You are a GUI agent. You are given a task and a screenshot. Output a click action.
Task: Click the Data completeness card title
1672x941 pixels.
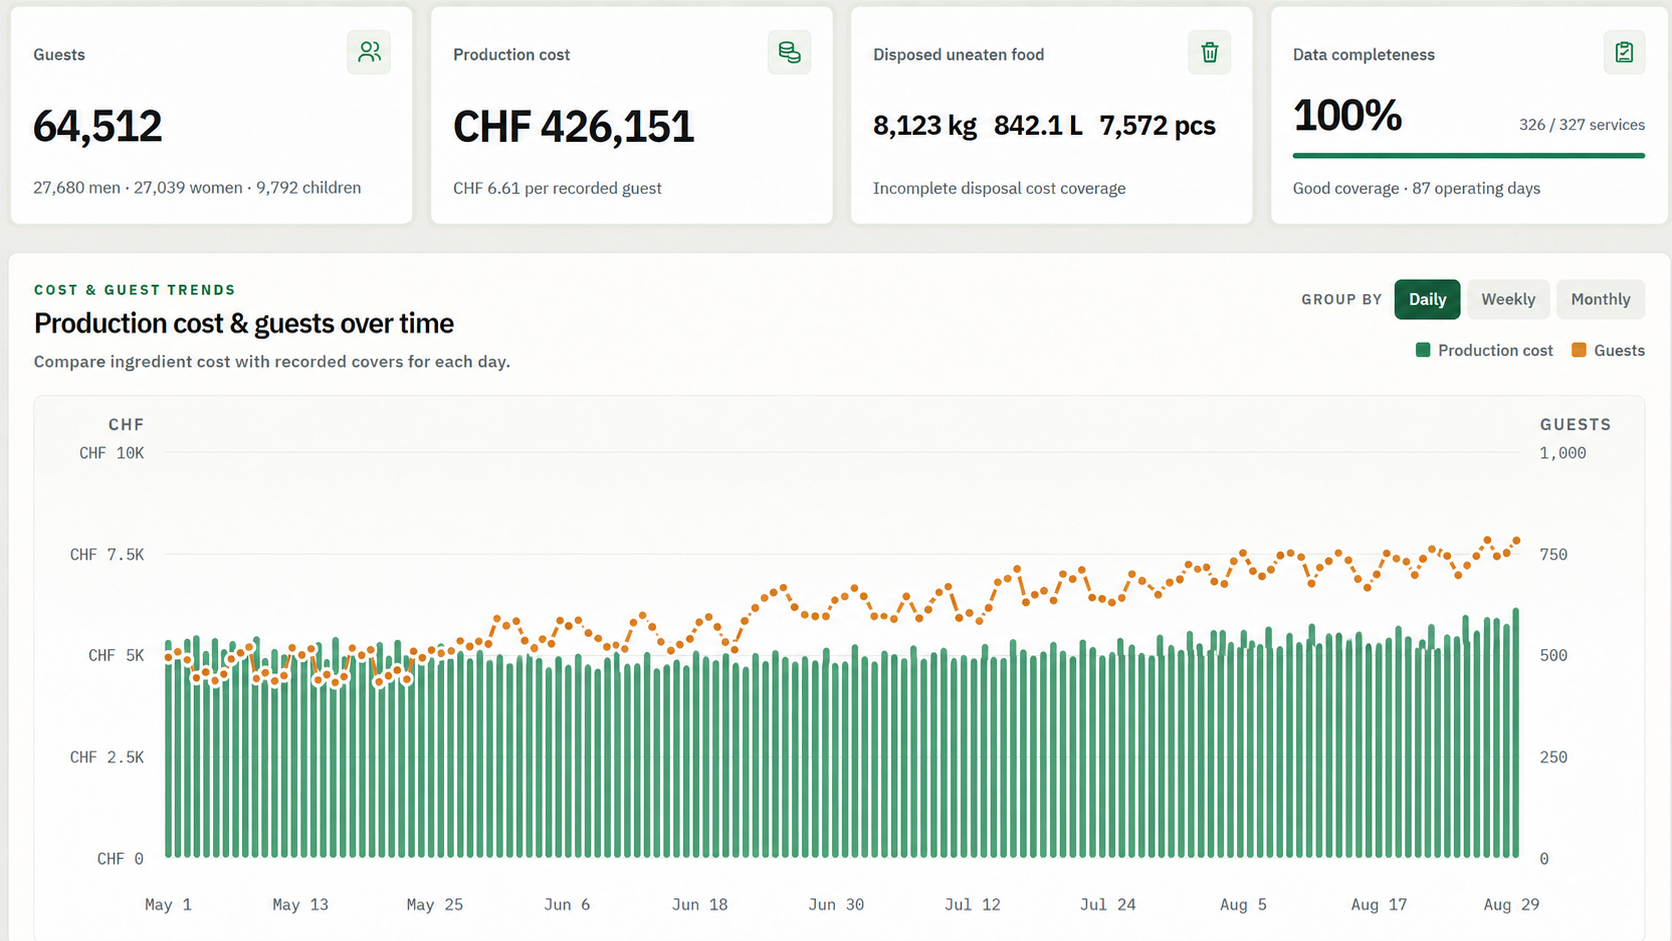(1364, 55)
